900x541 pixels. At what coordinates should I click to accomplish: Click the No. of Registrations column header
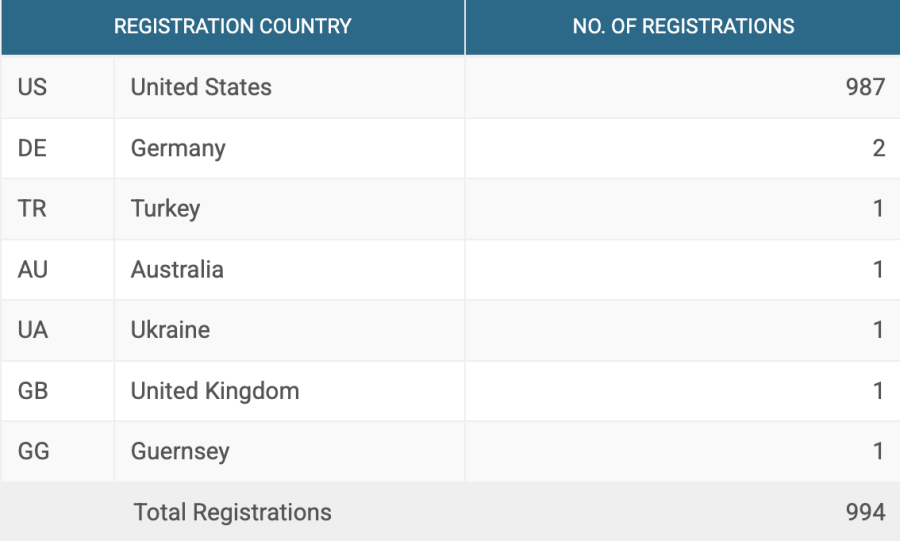(x=683, y=27)
